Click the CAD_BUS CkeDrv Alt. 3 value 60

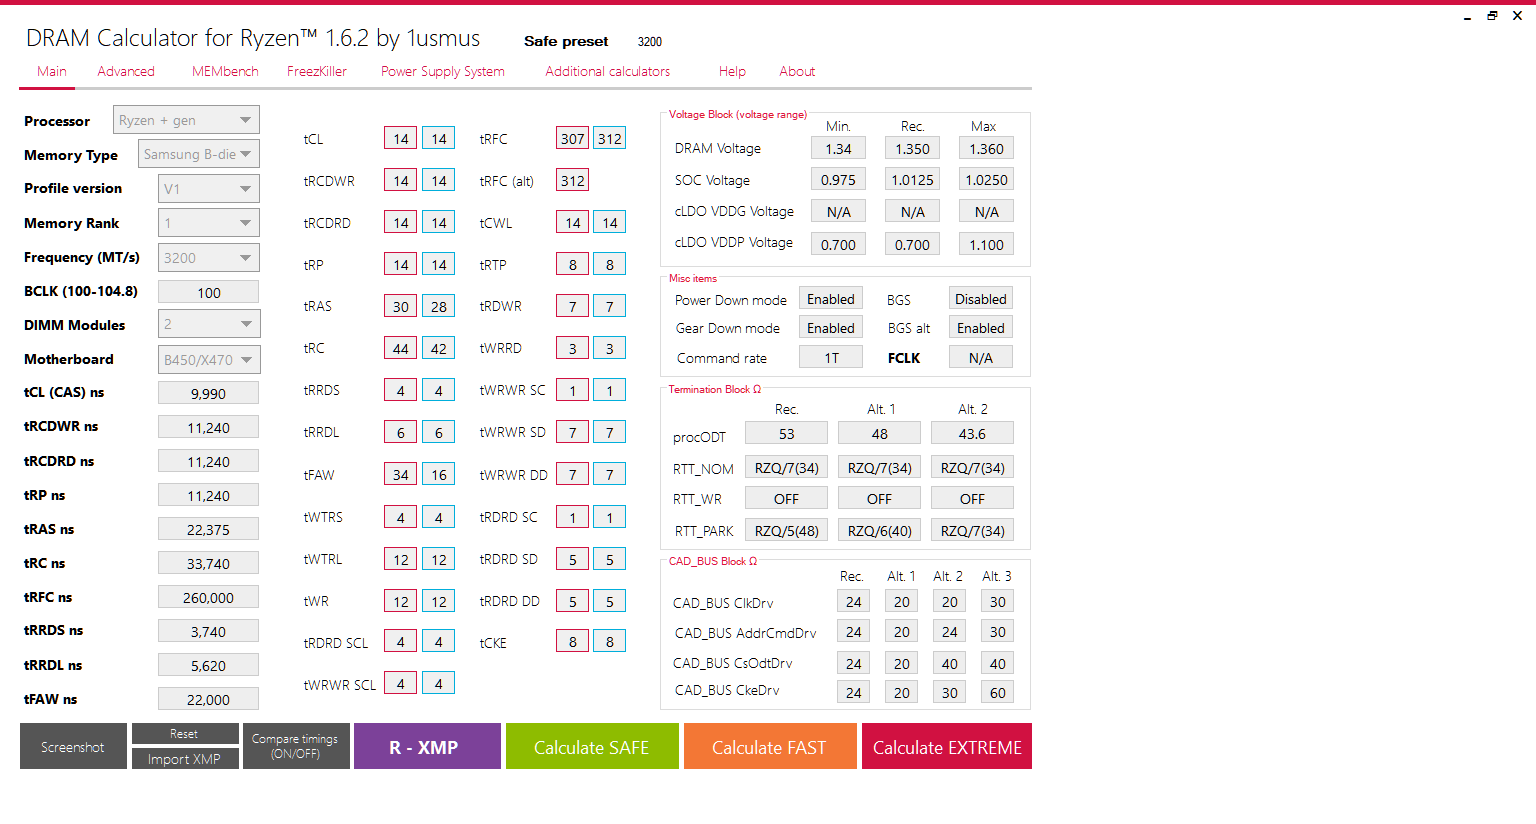pos(998,692)
